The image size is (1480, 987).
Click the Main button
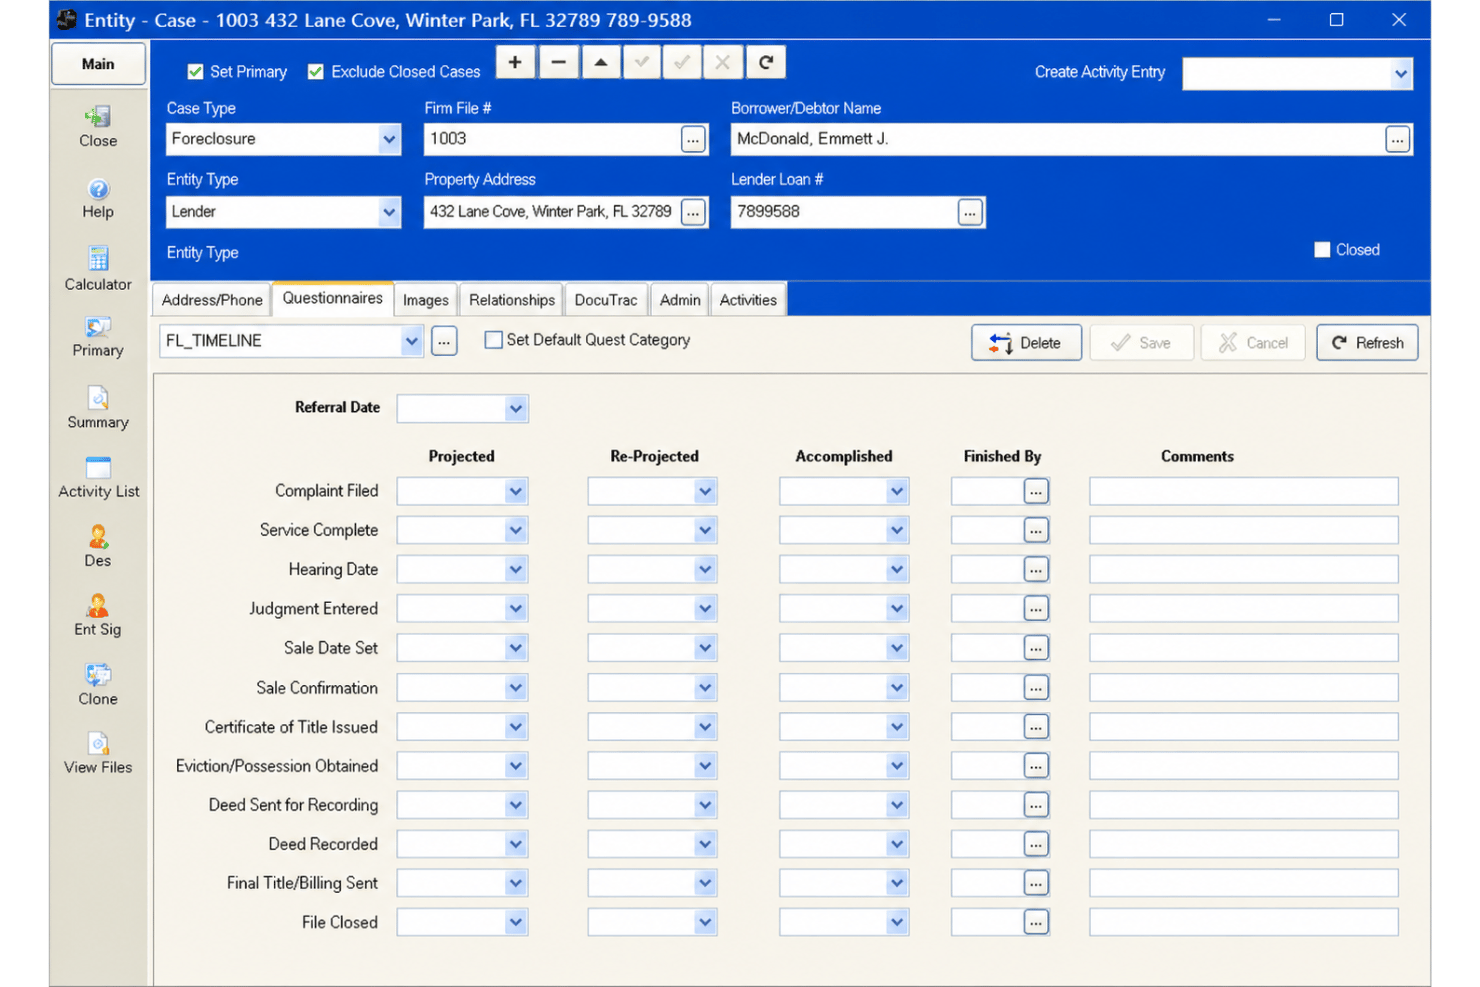(98, 64)
